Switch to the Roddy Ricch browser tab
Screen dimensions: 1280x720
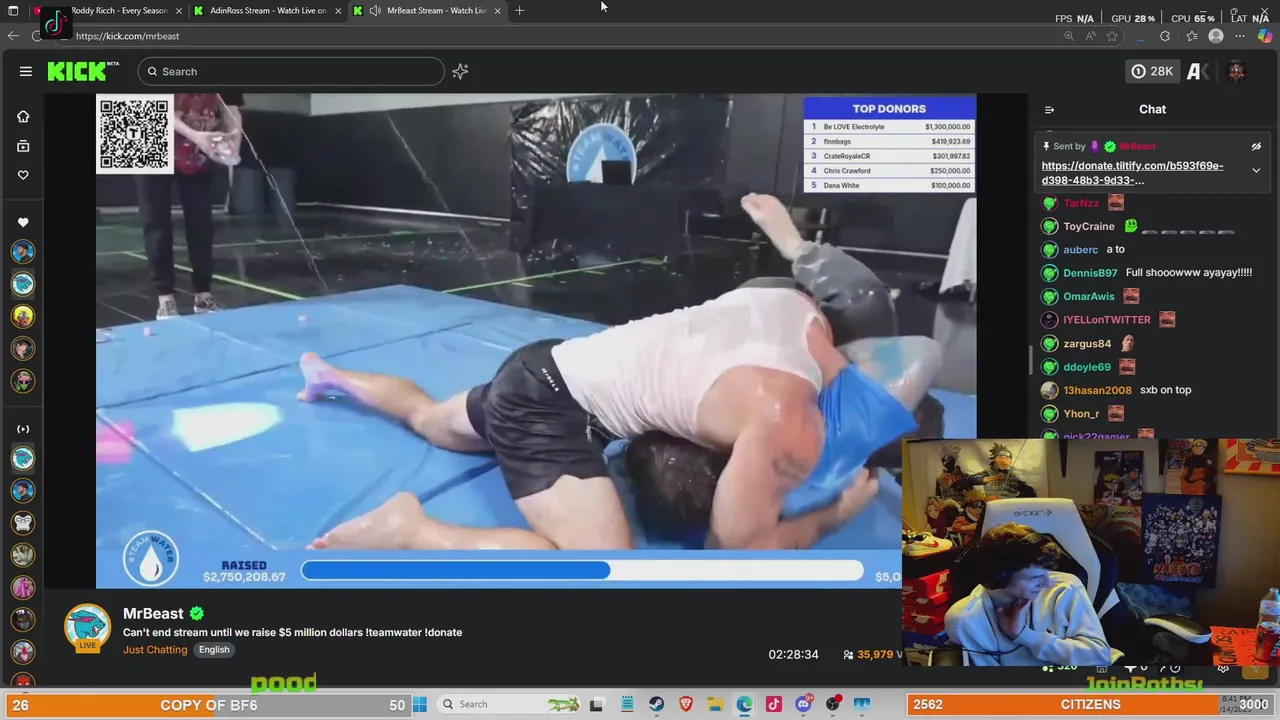(x=110, y=11)
